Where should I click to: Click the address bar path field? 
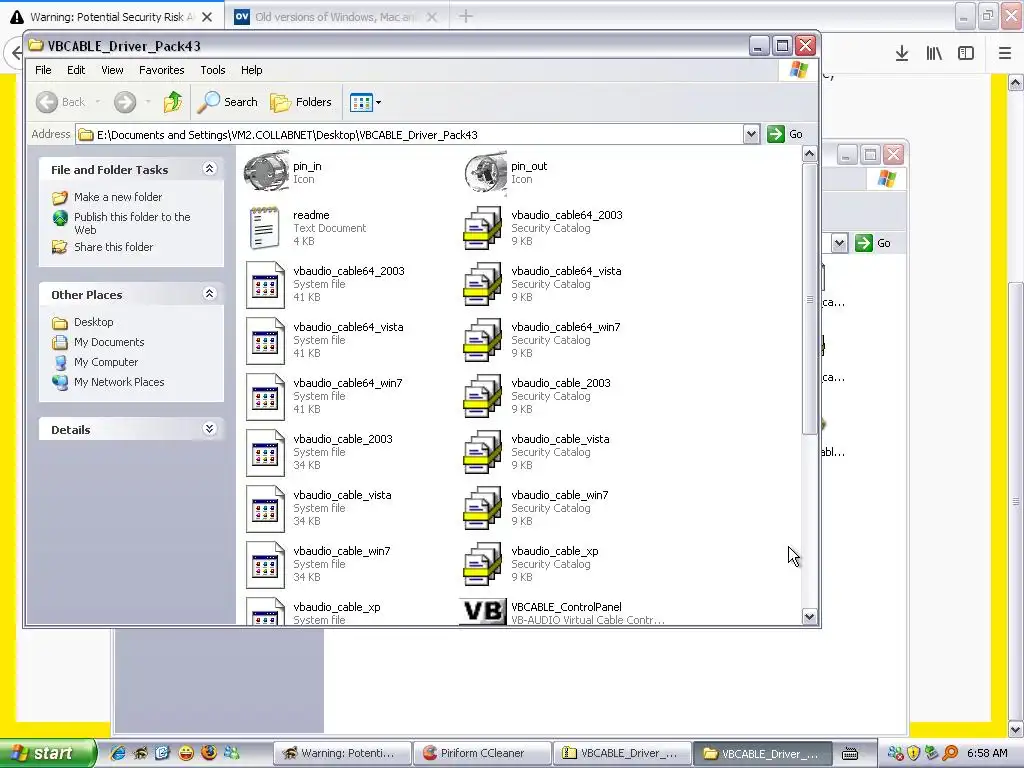(x=409, y=135)
